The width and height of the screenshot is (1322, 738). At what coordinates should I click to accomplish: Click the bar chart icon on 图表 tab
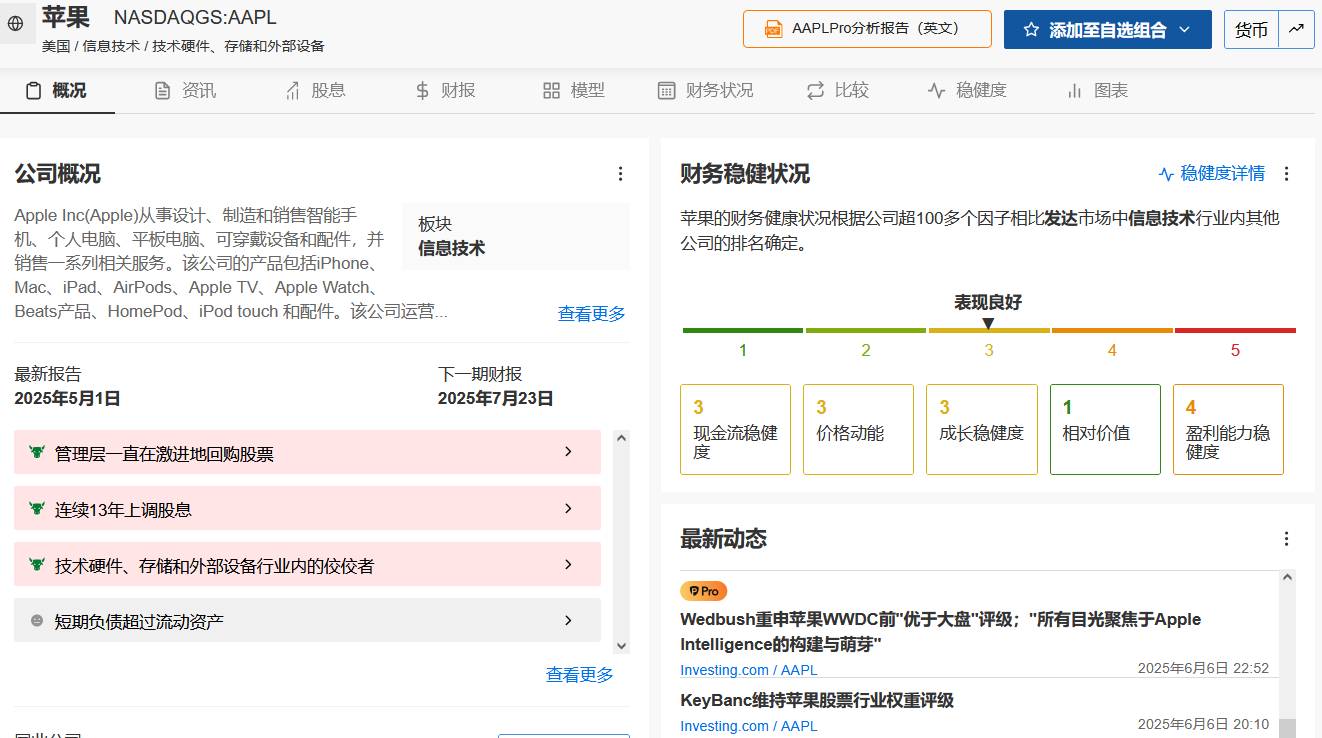tap(1075, 91)
